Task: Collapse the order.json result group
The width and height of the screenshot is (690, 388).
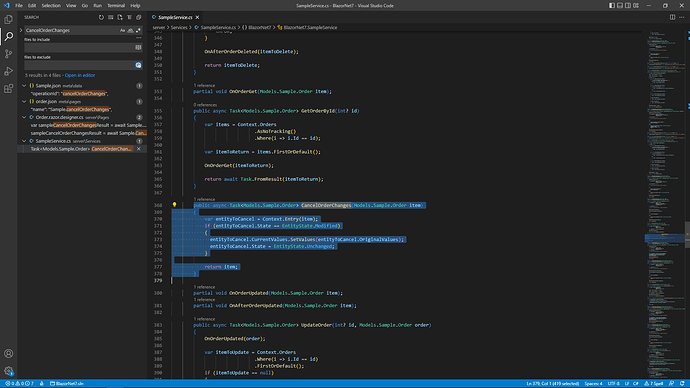Action: (24, 102)
